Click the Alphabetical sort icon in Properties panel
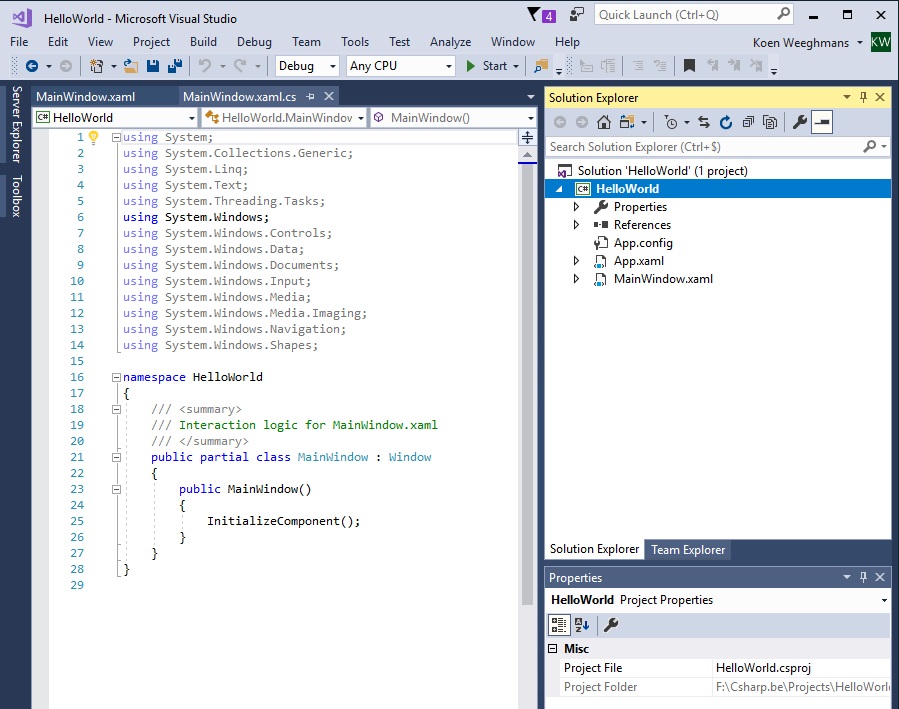 582,625
